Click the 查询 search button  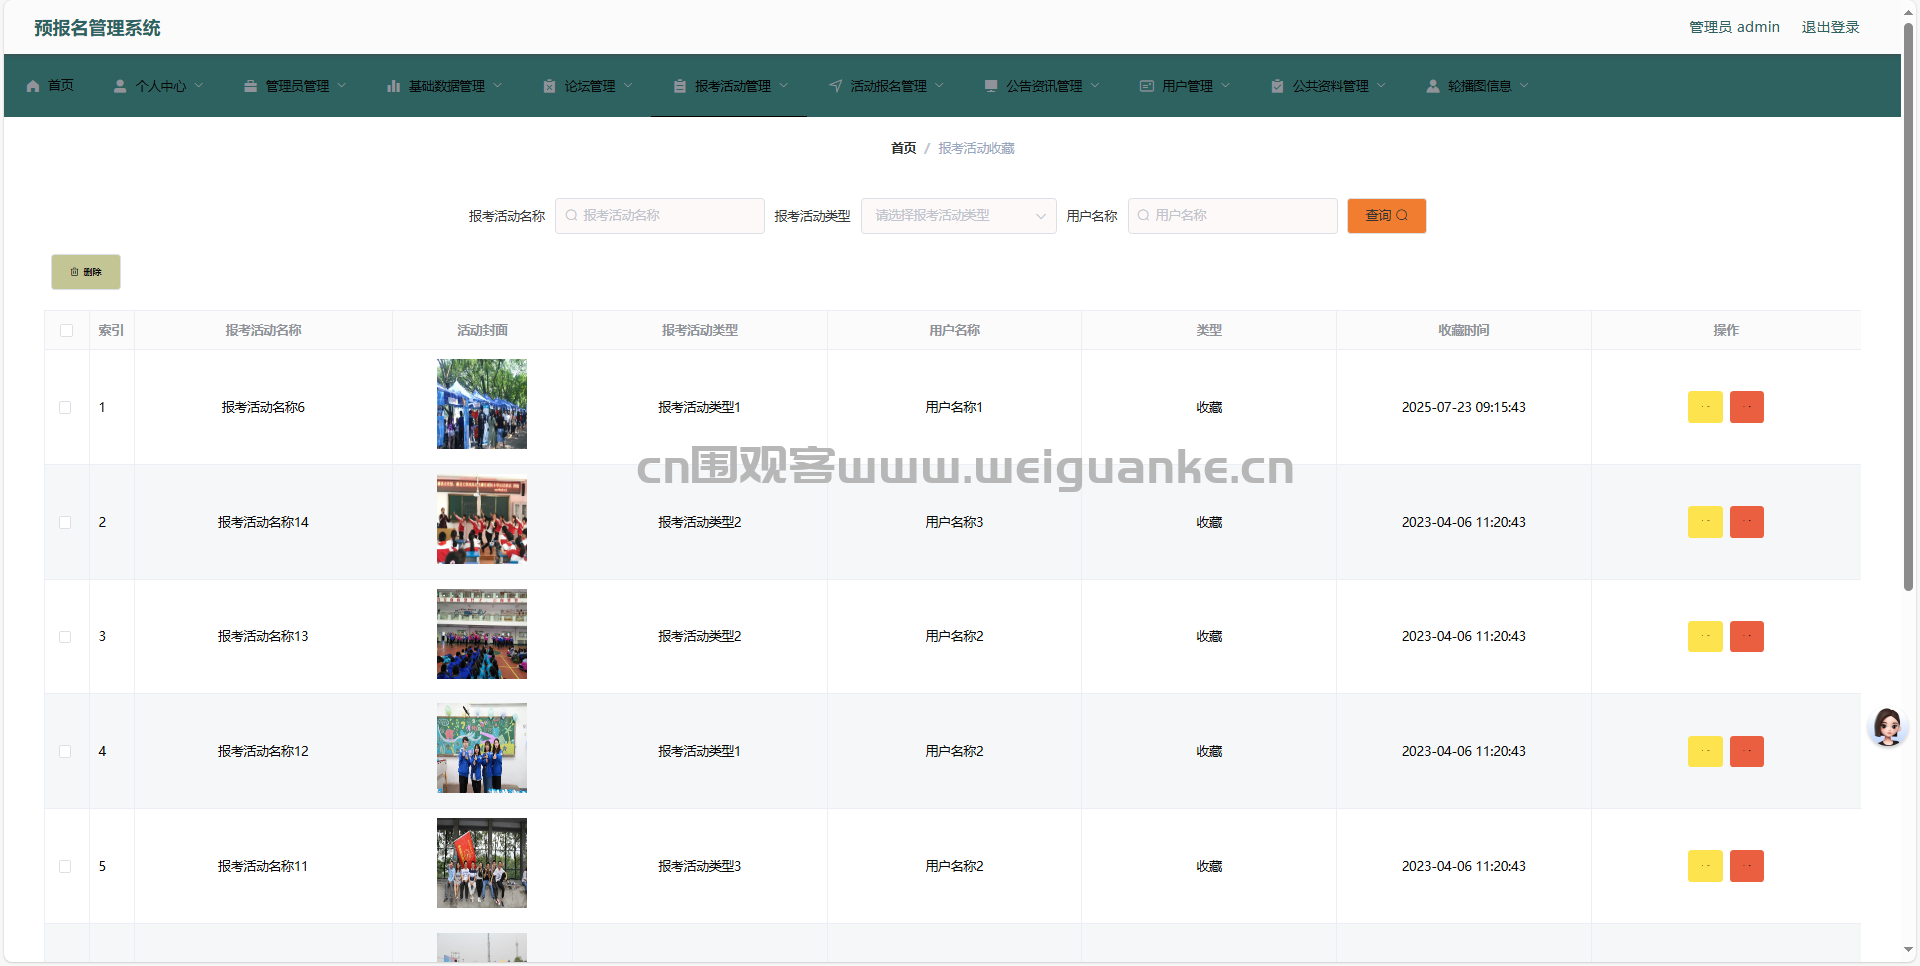1386,216
